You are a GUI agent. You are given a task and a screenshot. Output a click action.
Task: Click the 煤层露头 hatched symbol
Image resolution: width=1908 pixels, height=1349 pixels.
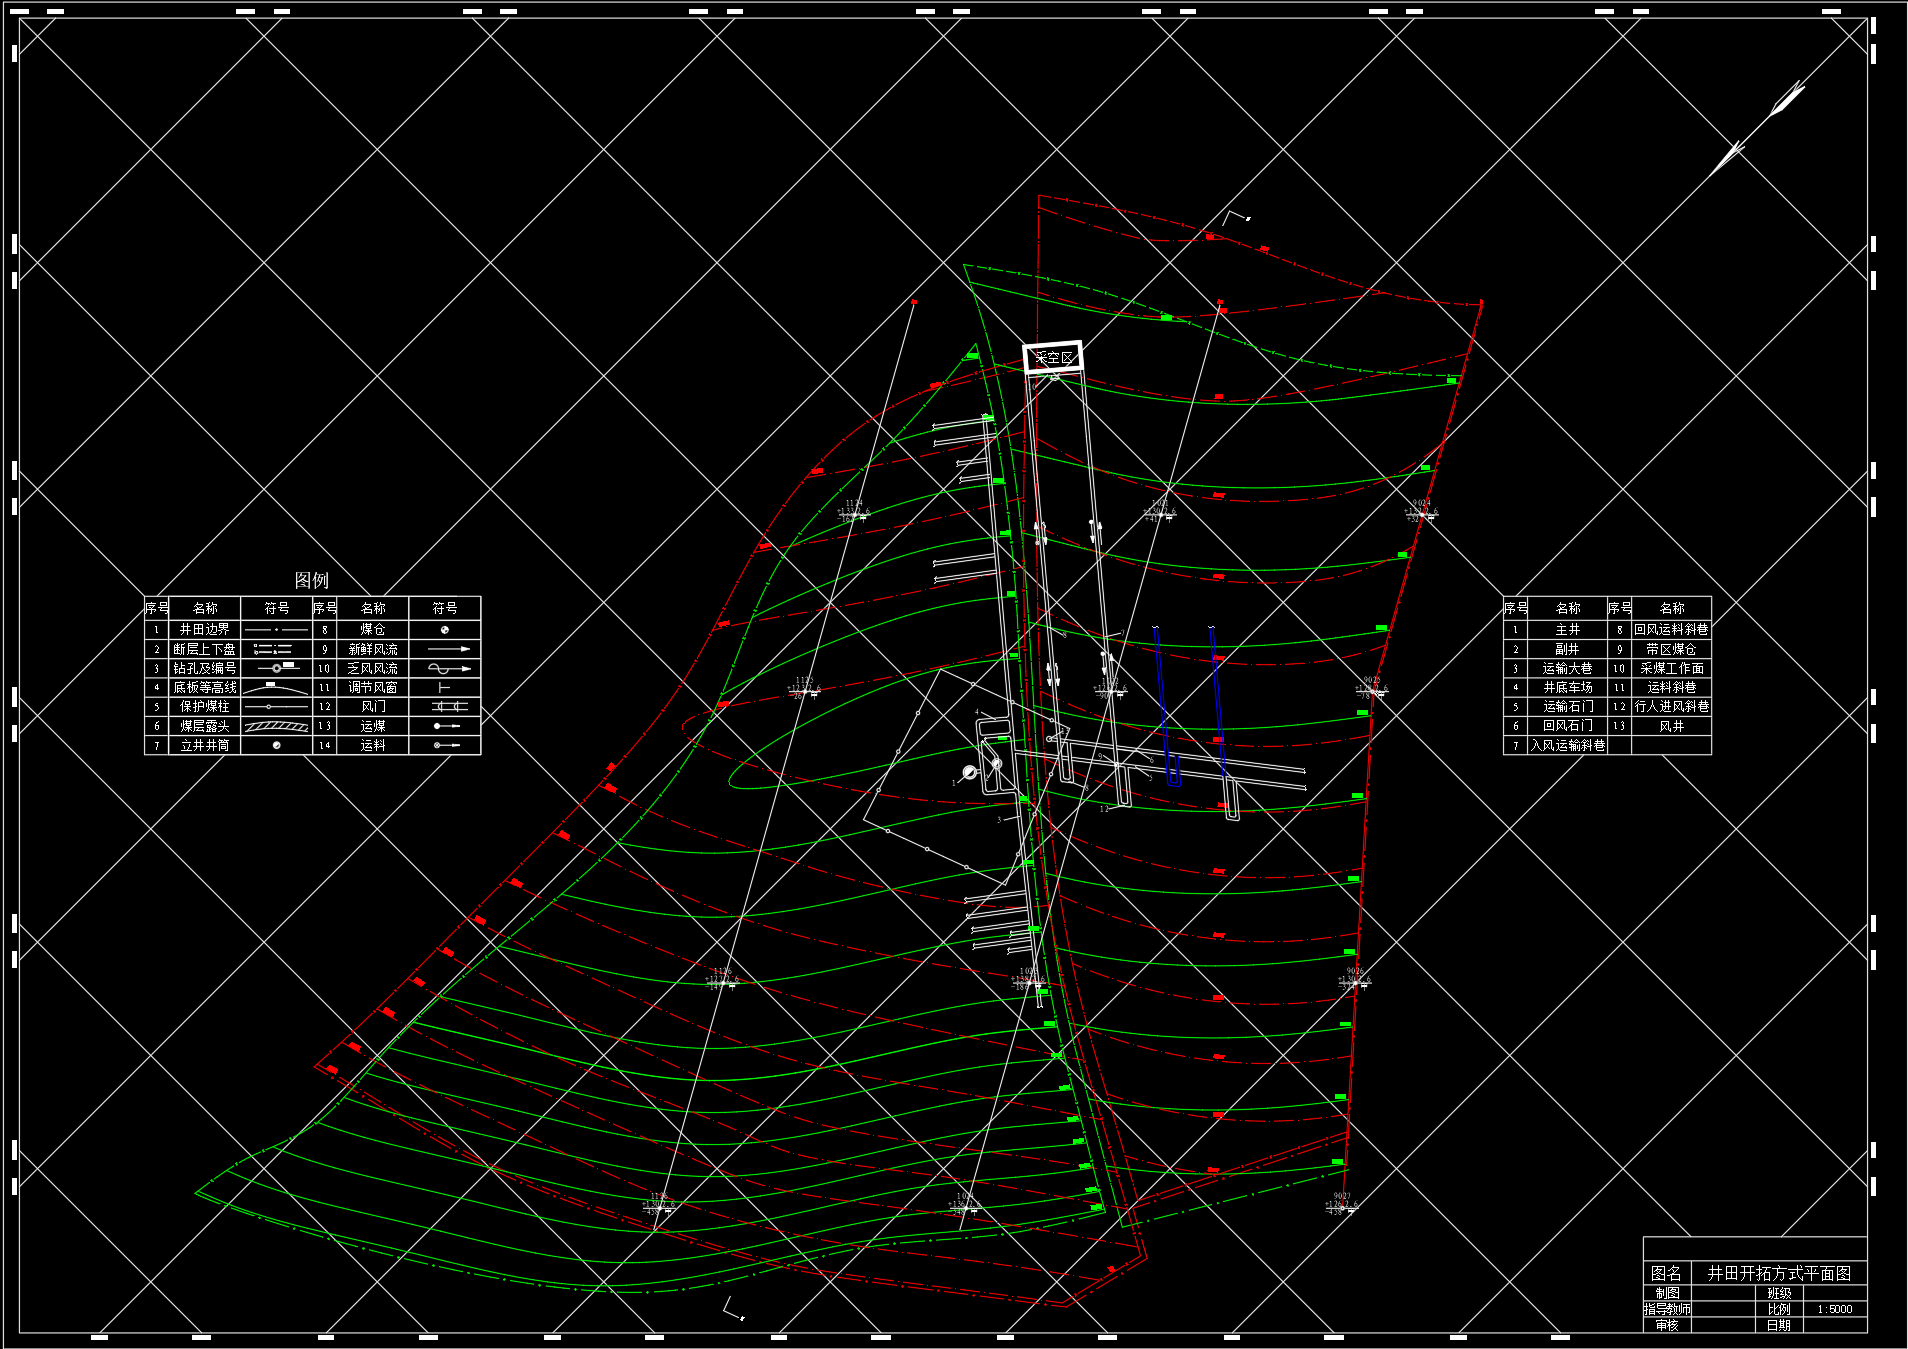click(276, 726)
